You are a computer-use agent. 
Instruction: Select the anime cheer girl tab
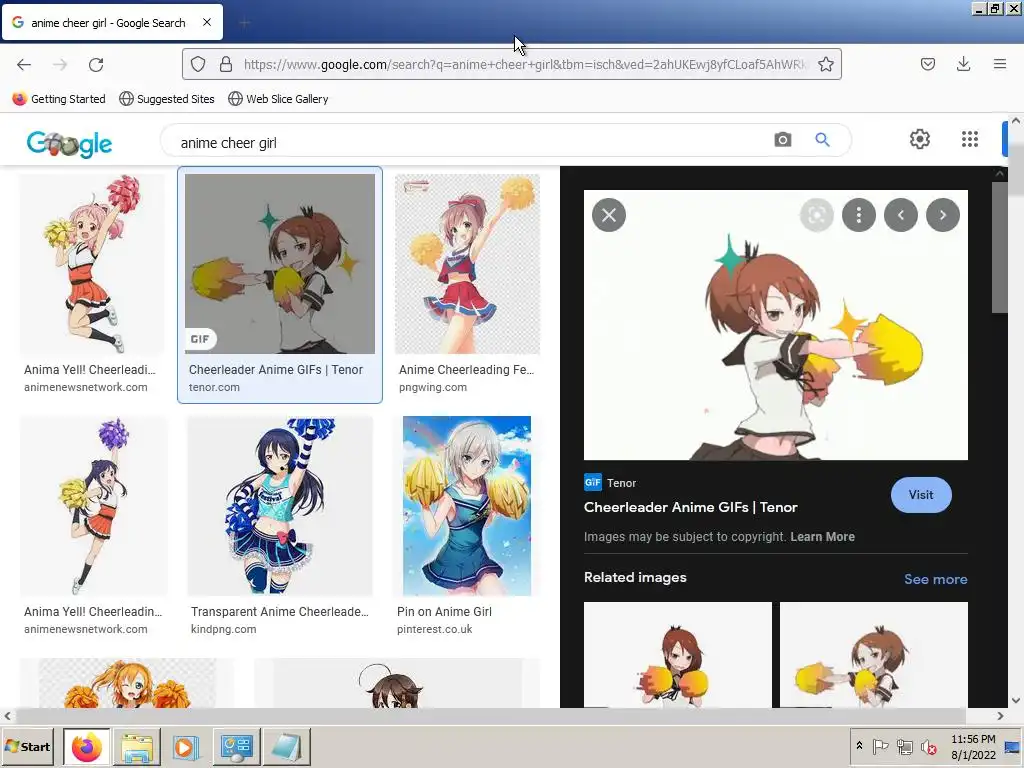pos(112,22)
